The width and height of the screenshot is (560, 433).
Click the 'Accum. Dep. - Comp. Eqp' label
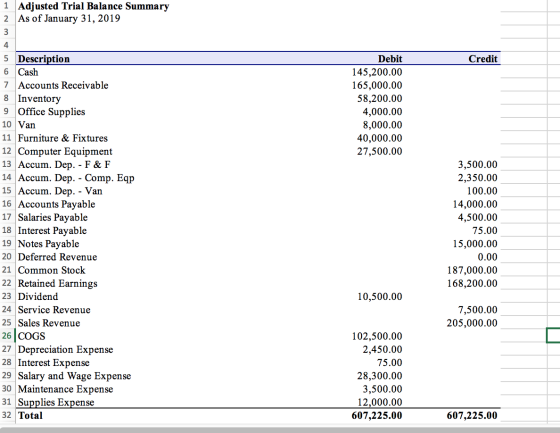[76, 178]
